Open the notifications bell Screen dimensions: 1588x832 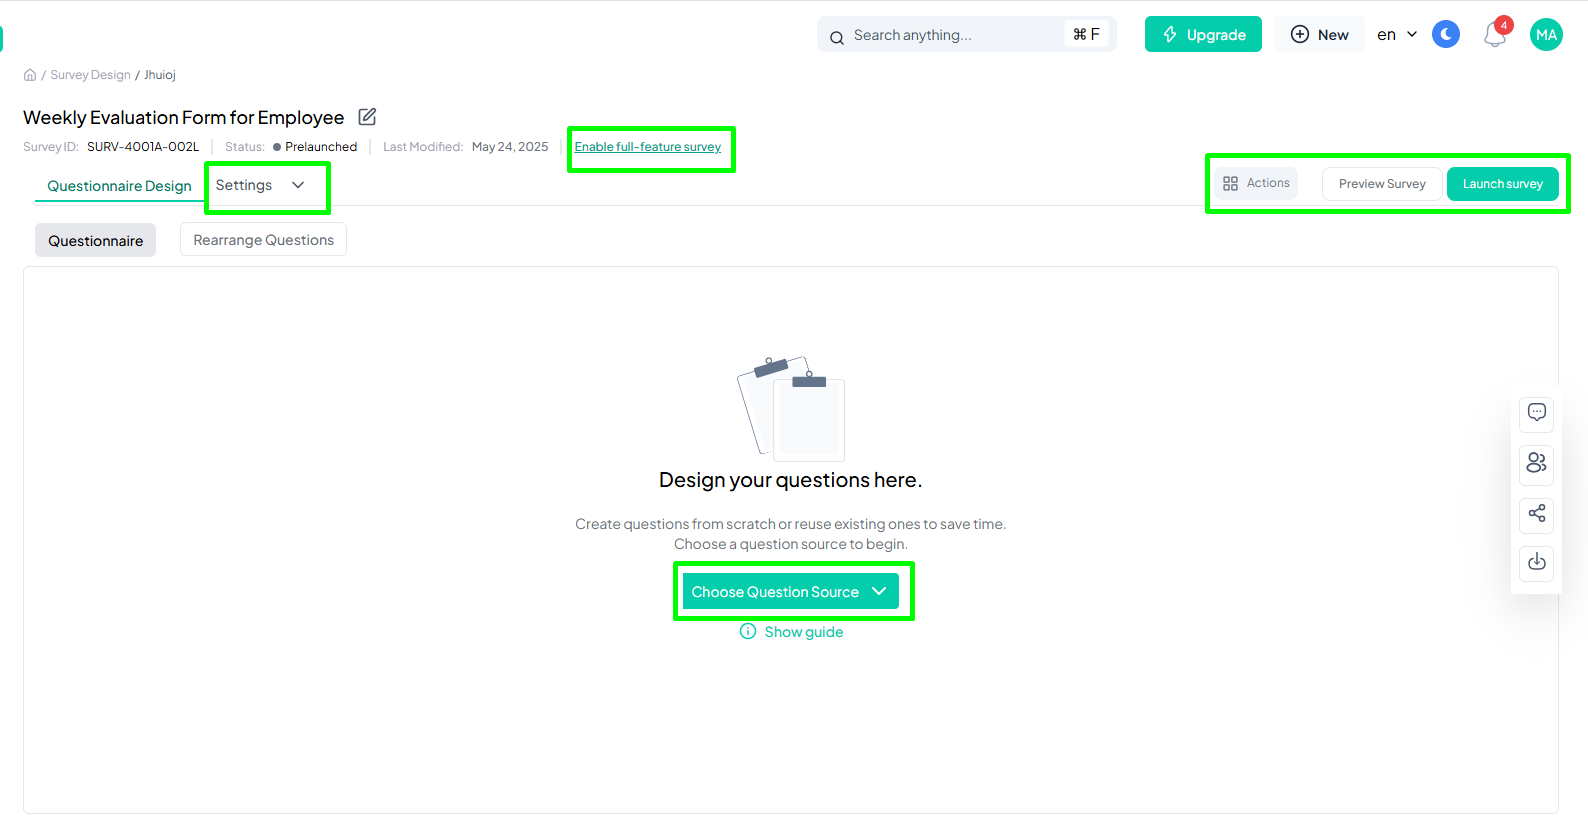click(1495, 34)
